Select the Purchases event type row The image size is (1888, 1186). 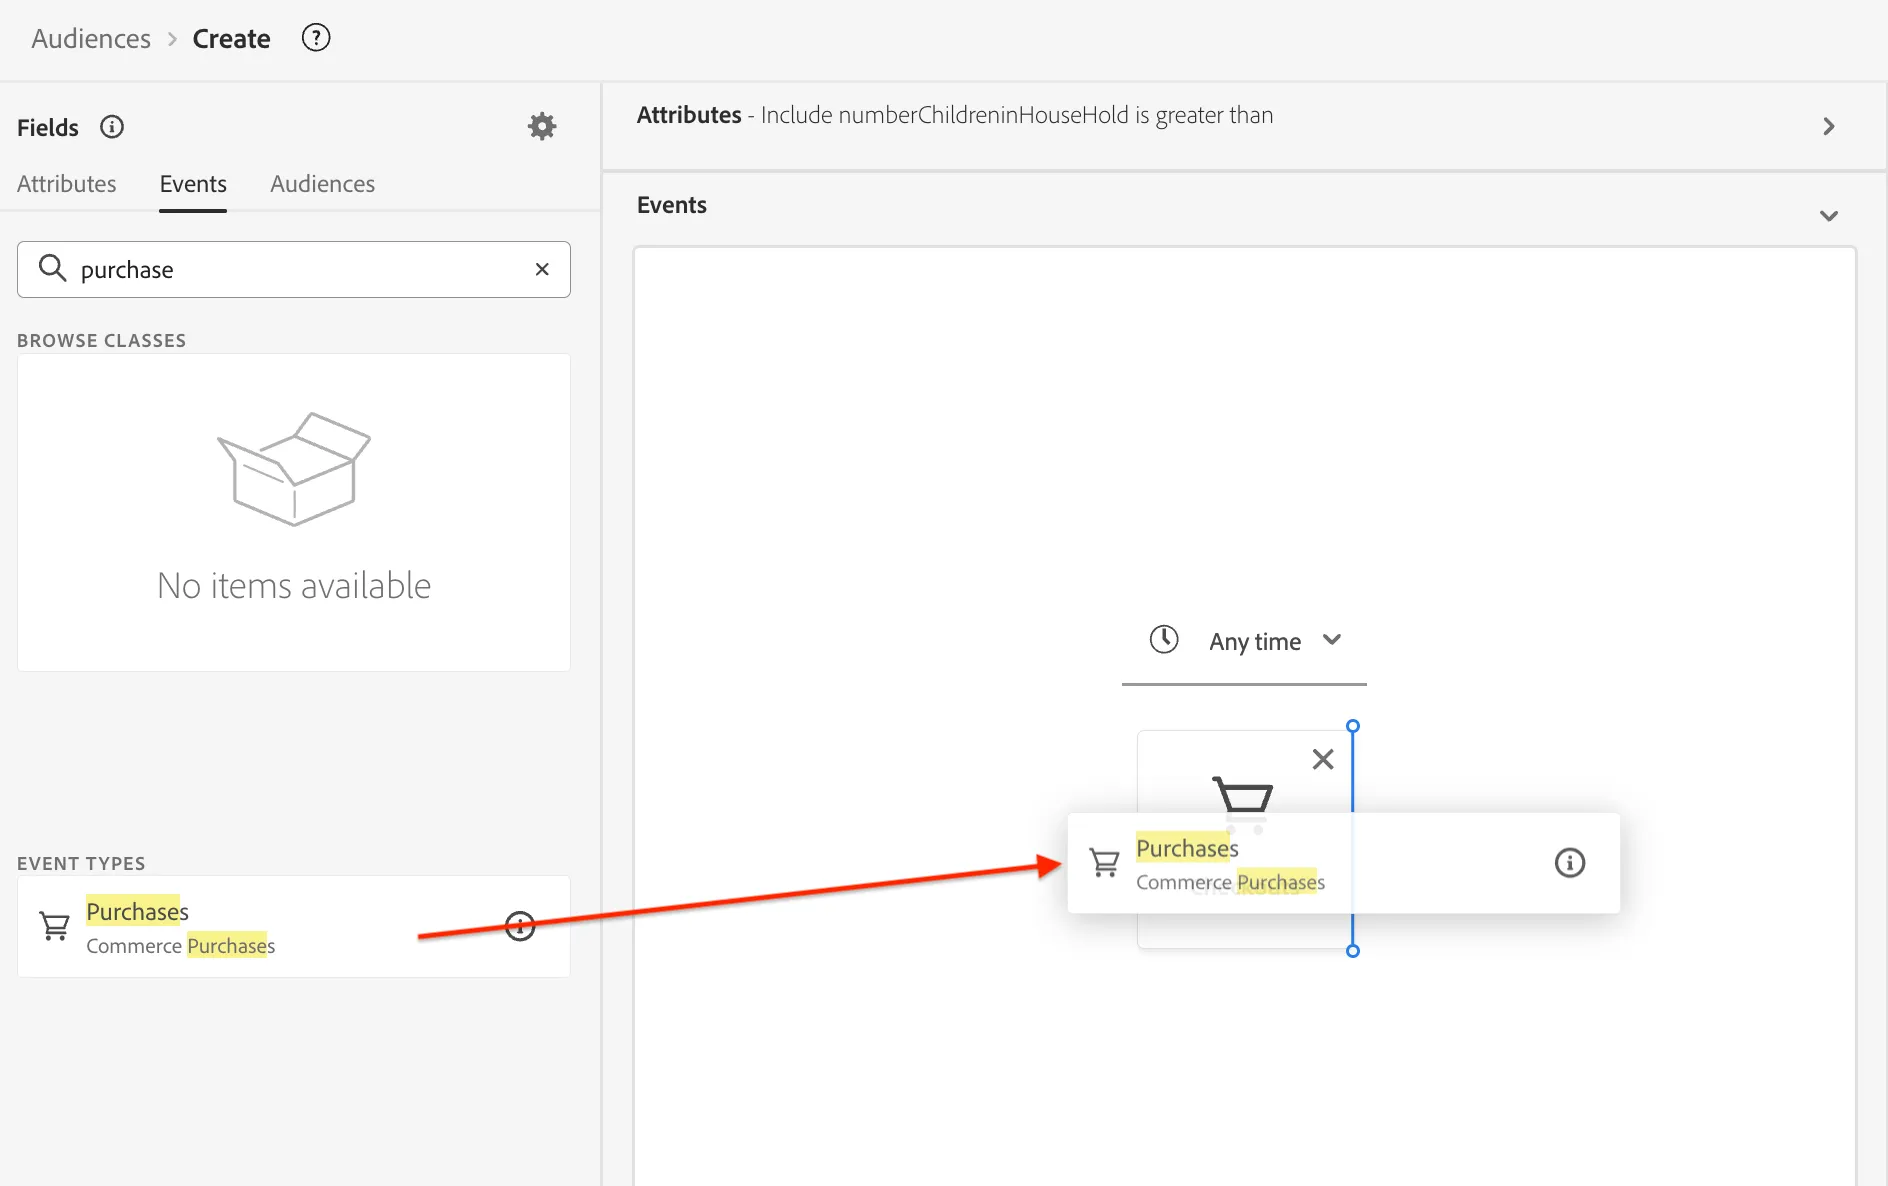coord(294,927)
